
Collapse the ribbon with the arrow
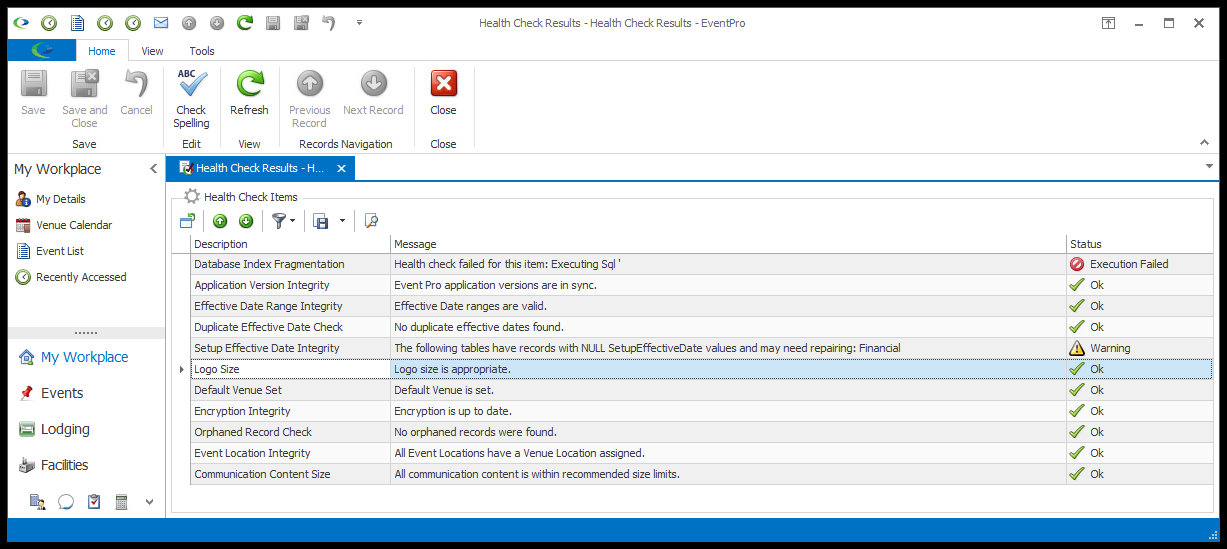(x=1203, y=143)
